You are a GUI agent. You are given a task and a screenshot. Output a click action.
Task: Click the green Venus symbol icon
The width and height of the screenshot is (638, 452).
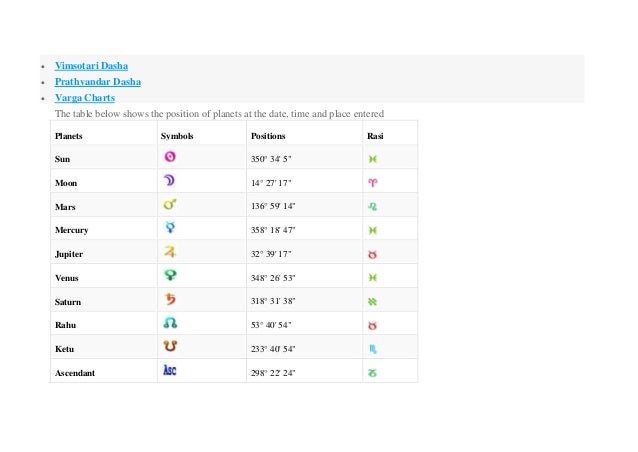(x=170, y=276)
